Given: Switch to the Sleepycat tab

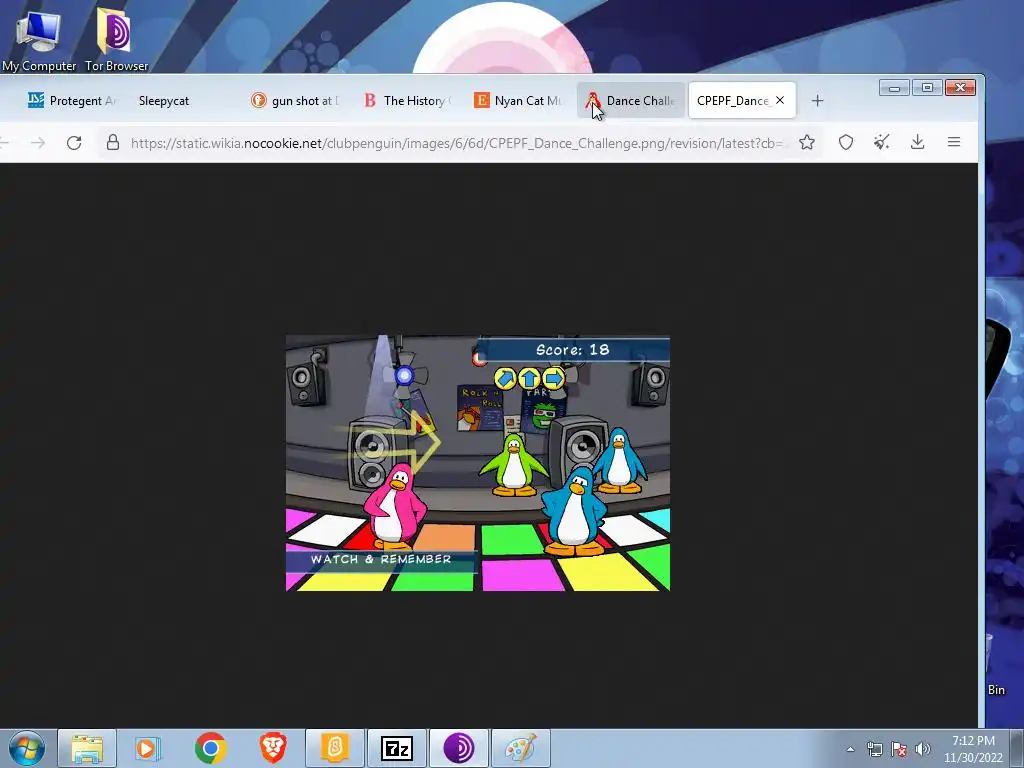Looking at the screenshot, I should point(163,101).
